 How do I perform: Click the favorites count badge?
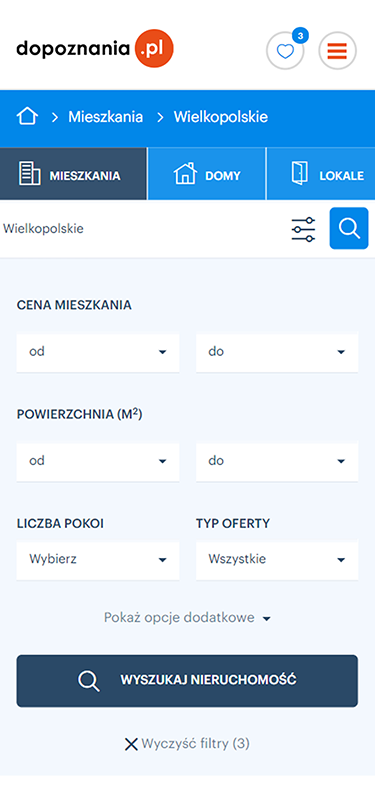[x=300, y=36]
